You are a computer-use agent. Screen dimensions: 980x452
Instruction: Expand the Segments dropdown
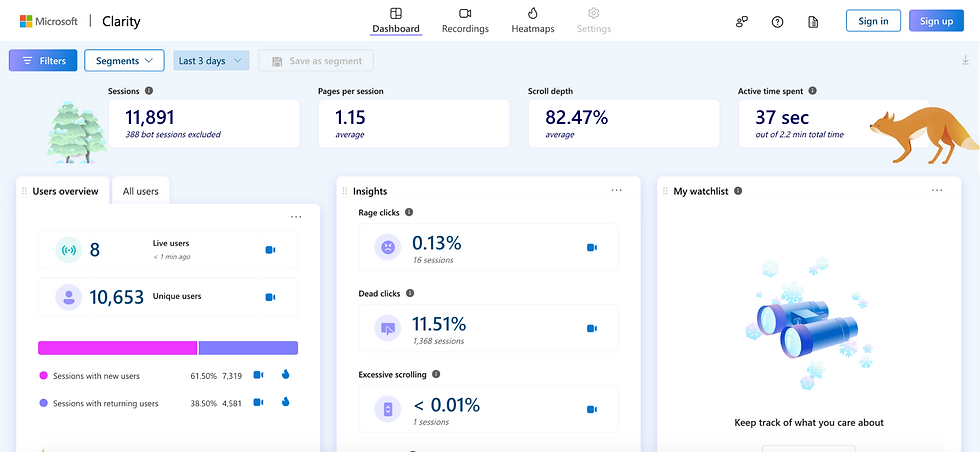coord(124,61)
